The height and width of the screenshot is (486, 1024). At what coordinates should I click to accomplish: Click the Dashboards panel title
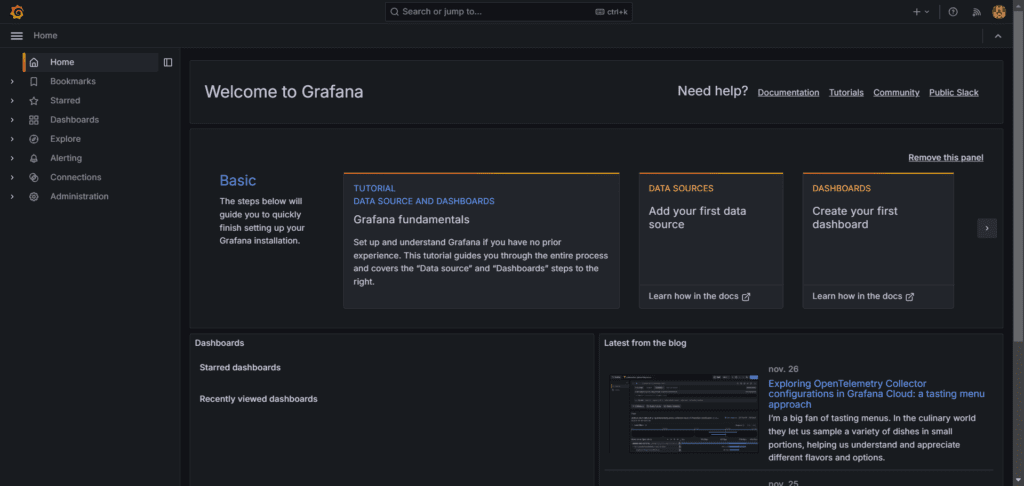click(219, 343)
